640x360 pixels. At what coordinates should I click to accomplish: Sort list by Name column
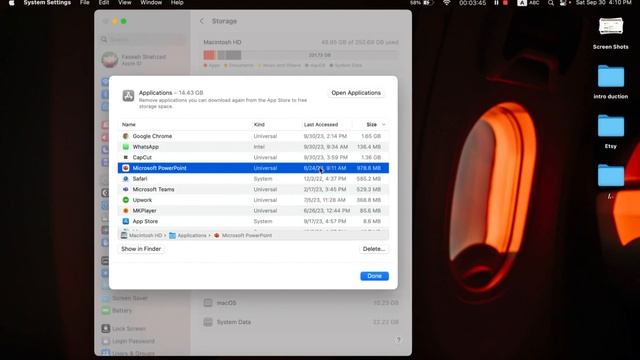129,124
